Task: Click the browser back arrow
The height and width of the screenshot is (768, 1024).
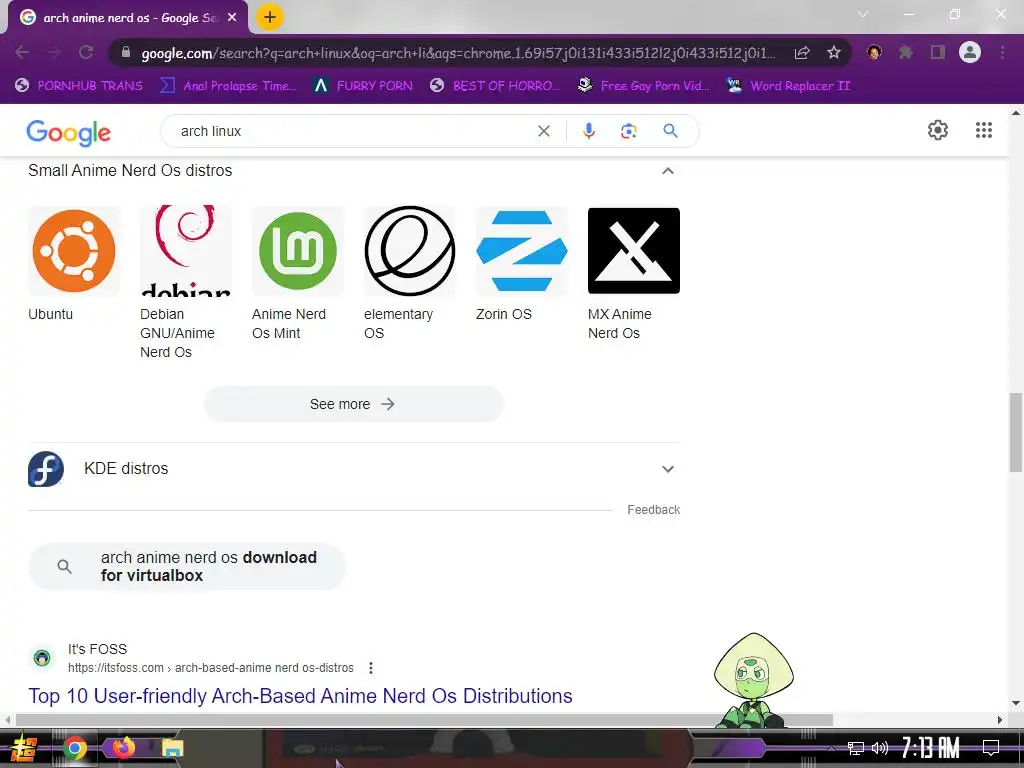Action: (x=22, y=52)
